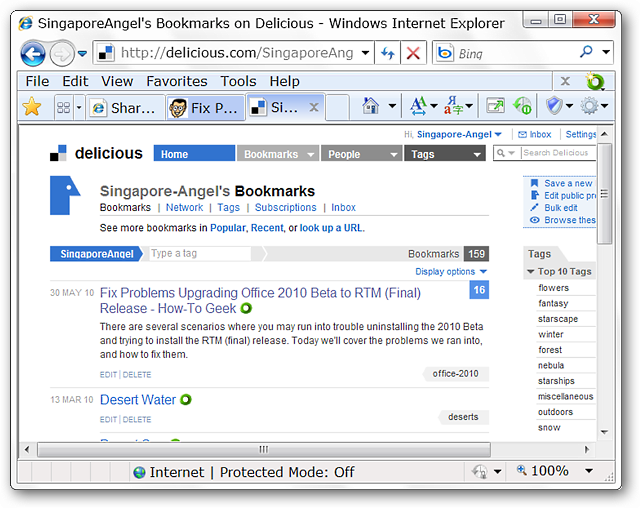Click the vertical scrollbar thumb
Screen dimensions: 640x508
604,193
